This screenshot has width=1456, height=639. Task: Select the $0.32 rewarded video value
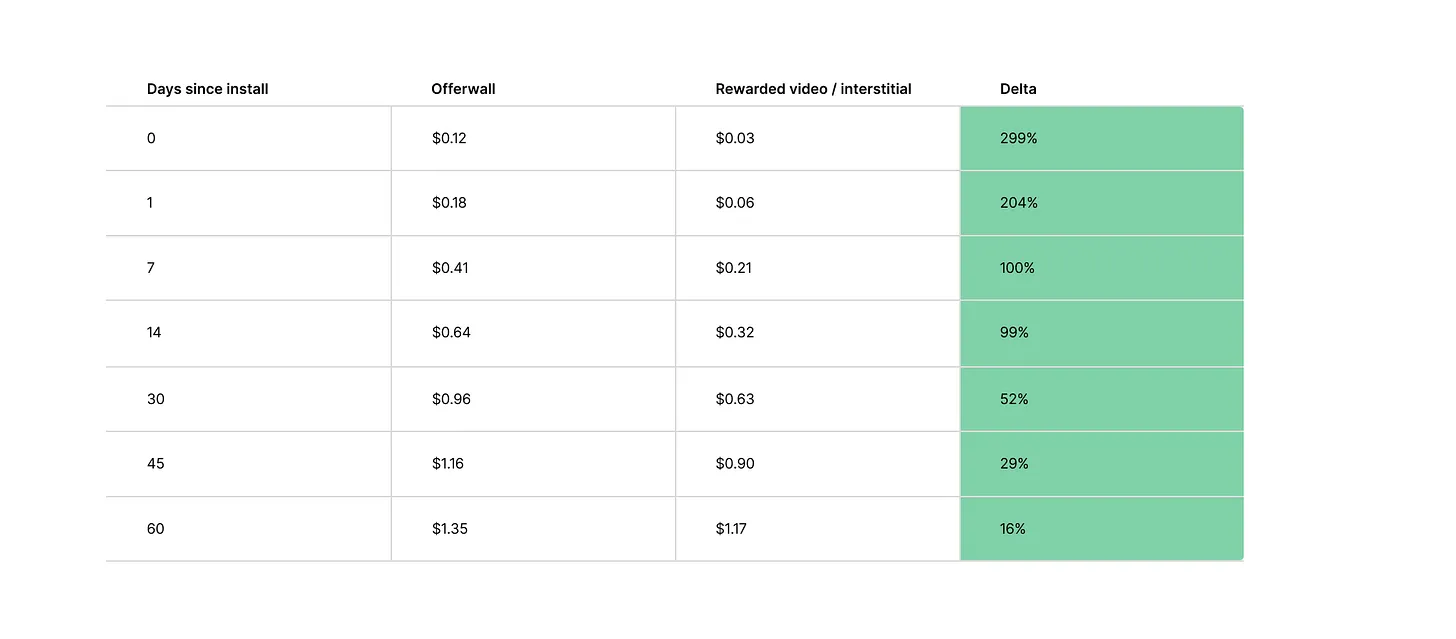coord(735,333)
